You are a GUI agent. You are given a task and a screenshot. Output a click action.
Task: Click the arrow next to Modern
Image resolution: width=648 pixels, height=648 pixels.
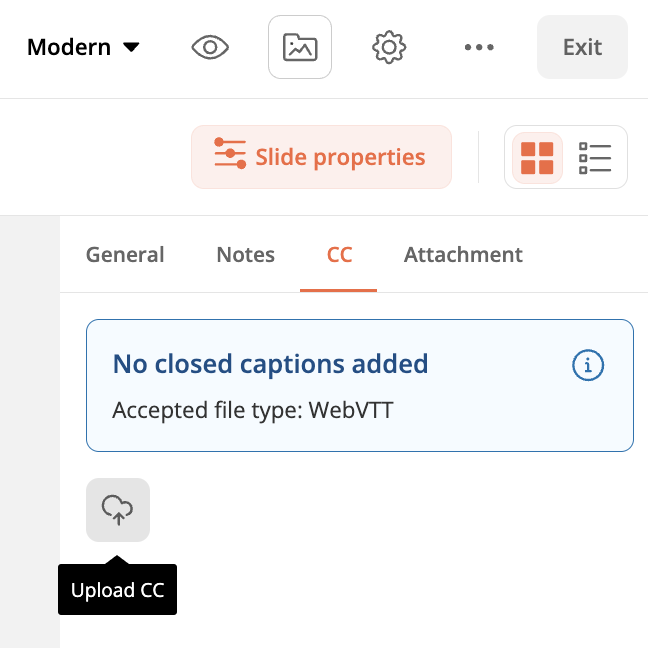coord(131,47)
